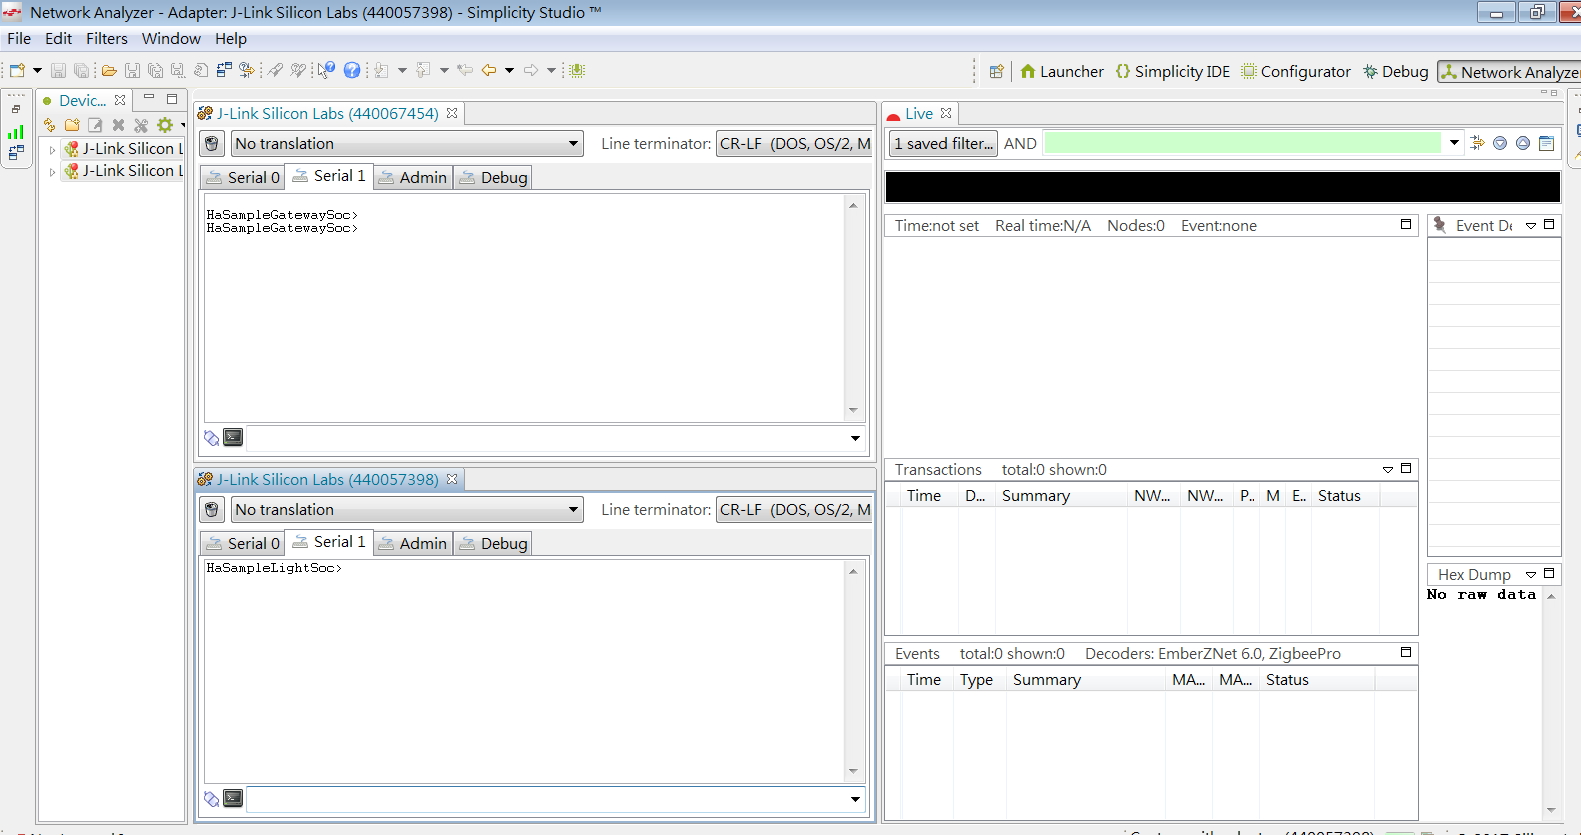
Task: Open the Line terminator combo in the 440057398 console
Action: pos(794,510)
